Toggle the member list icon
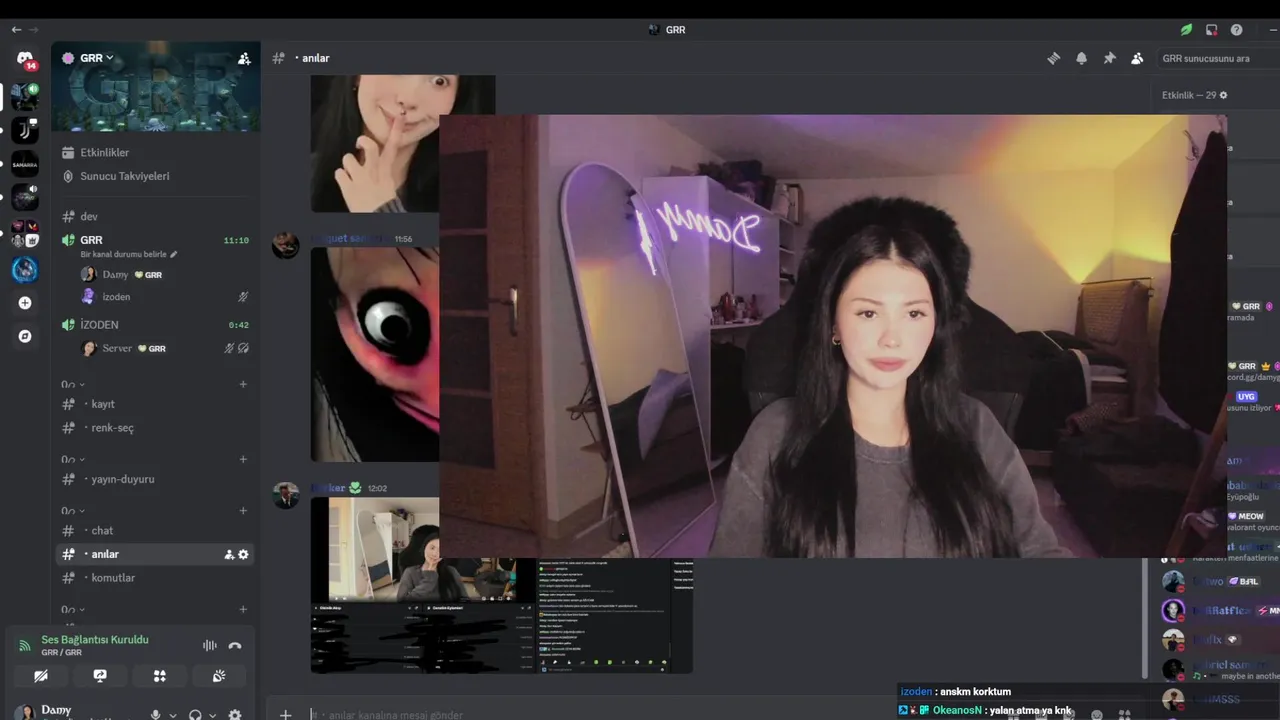 [1137, 59]
